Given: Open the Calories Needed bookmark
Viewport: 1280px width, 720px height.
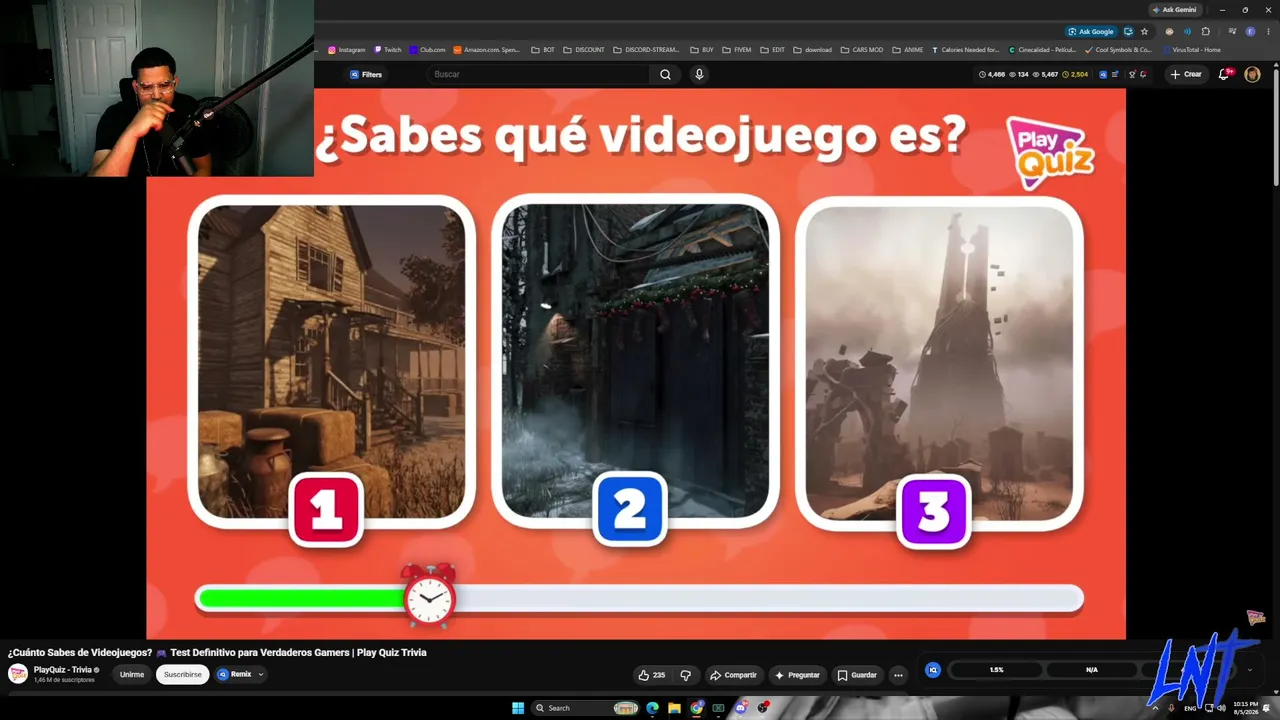Looking at the screenshot, I should click(x=965, y=50).
